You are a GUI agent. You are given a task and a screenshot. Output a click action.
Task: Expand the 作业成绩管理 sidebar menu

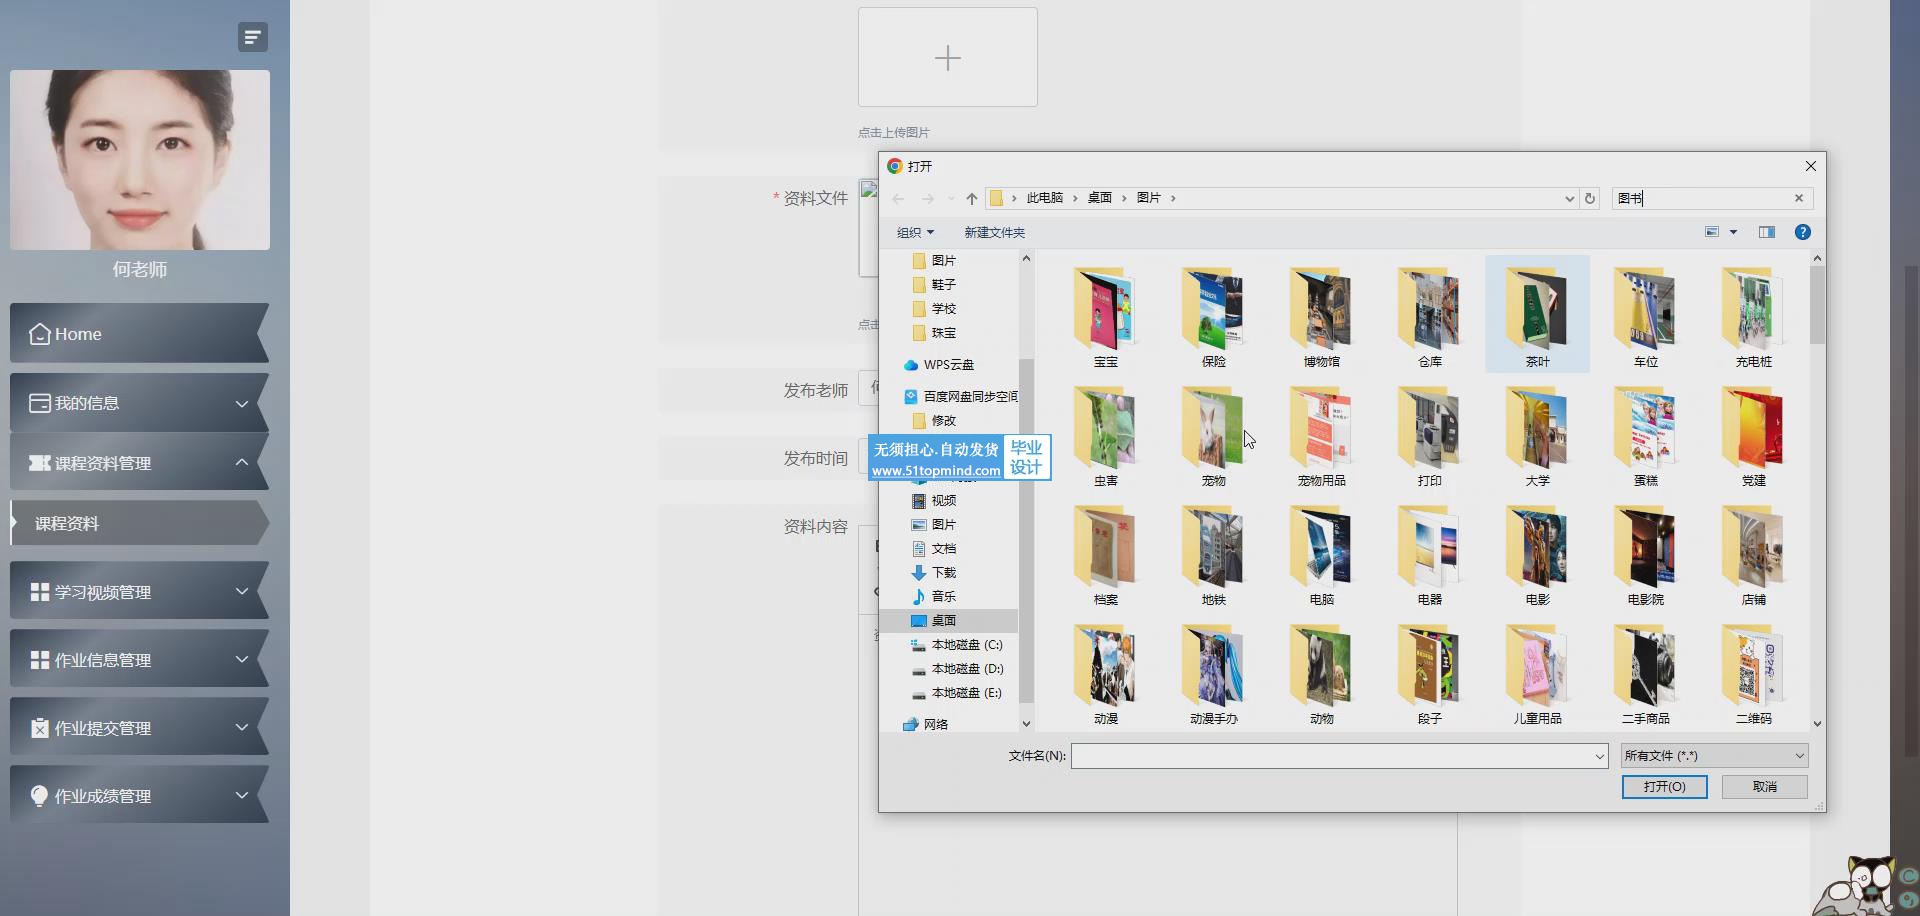click(x=139, y=795)
